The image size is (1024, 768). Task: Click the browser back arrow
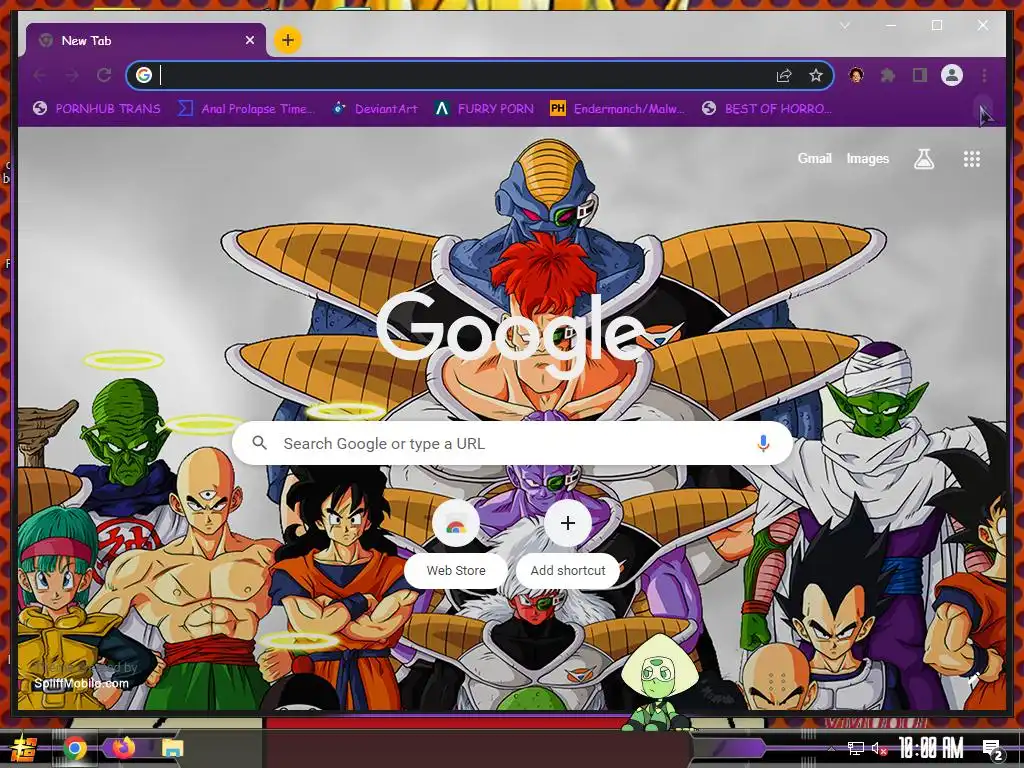(40, 75)
